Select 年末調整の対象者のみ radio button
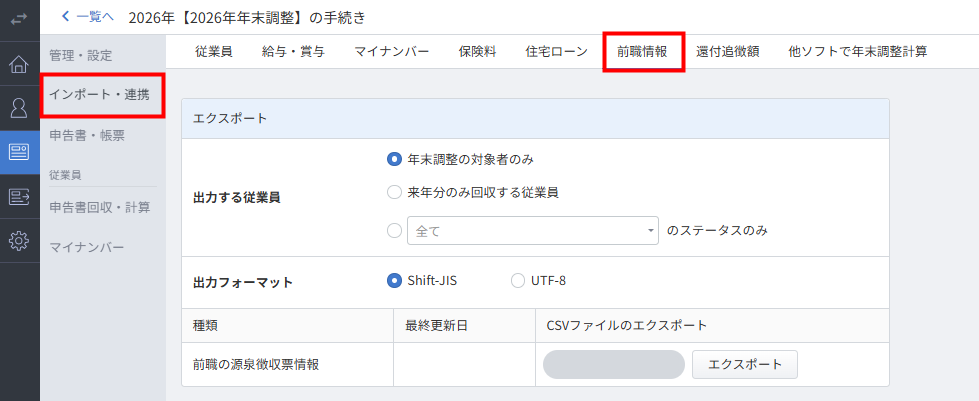The height and width of the screenshot is (401, 979). (x=394, y=159)
